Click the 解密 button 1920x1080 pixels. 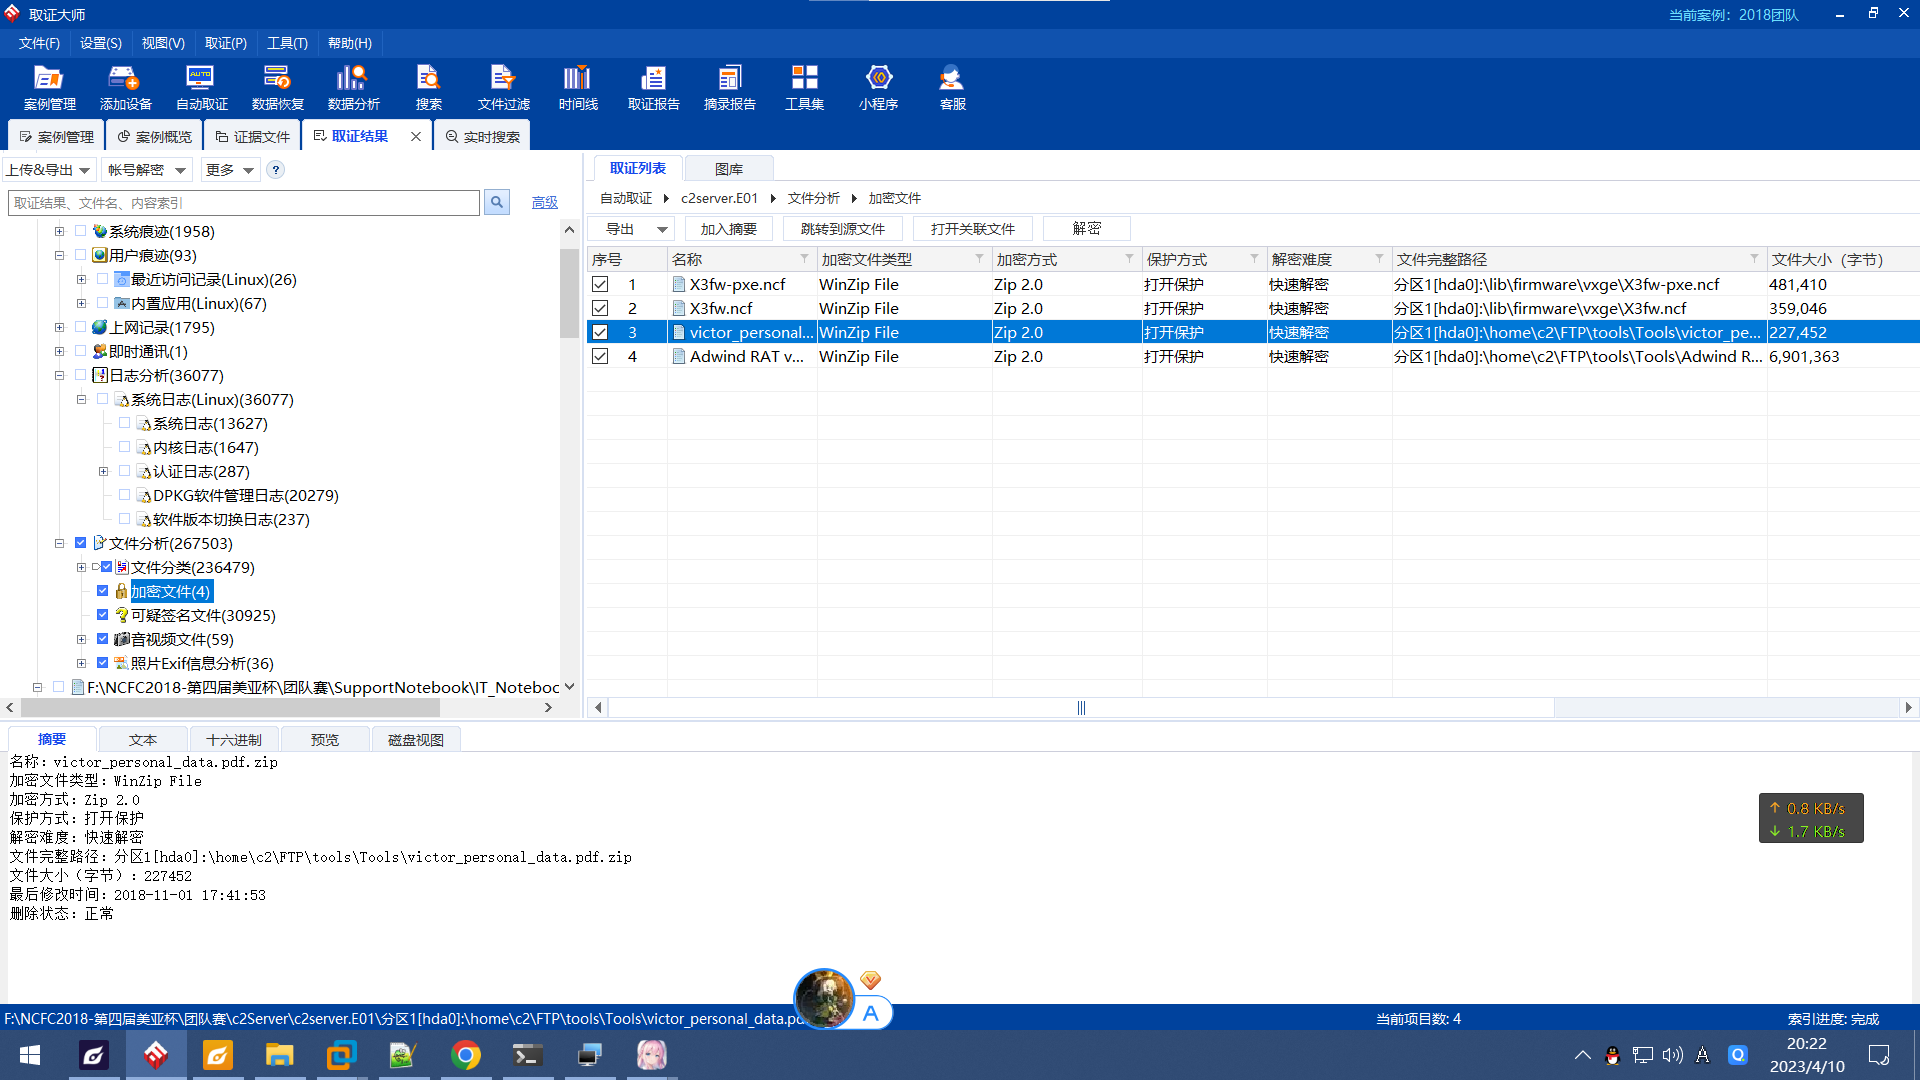coord(1086,229)
